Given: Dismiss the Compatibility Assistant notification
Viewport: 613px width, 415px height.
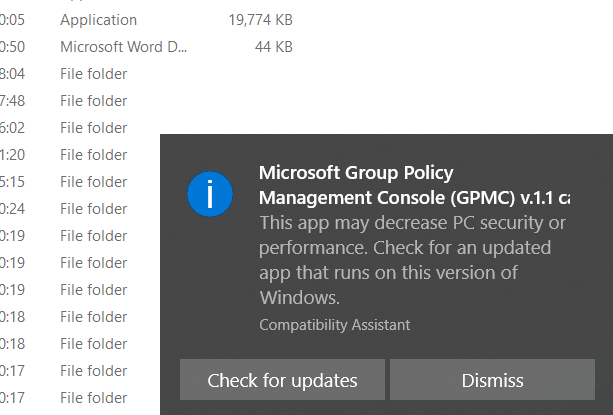Looking at the screenshot, I should coord(493,380).
